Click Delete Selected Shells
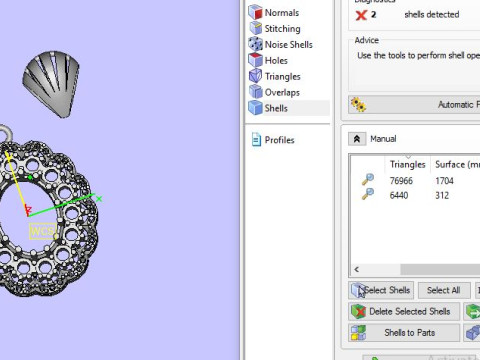Viewport: 480px width, 360px height. [x=404, y=312]
